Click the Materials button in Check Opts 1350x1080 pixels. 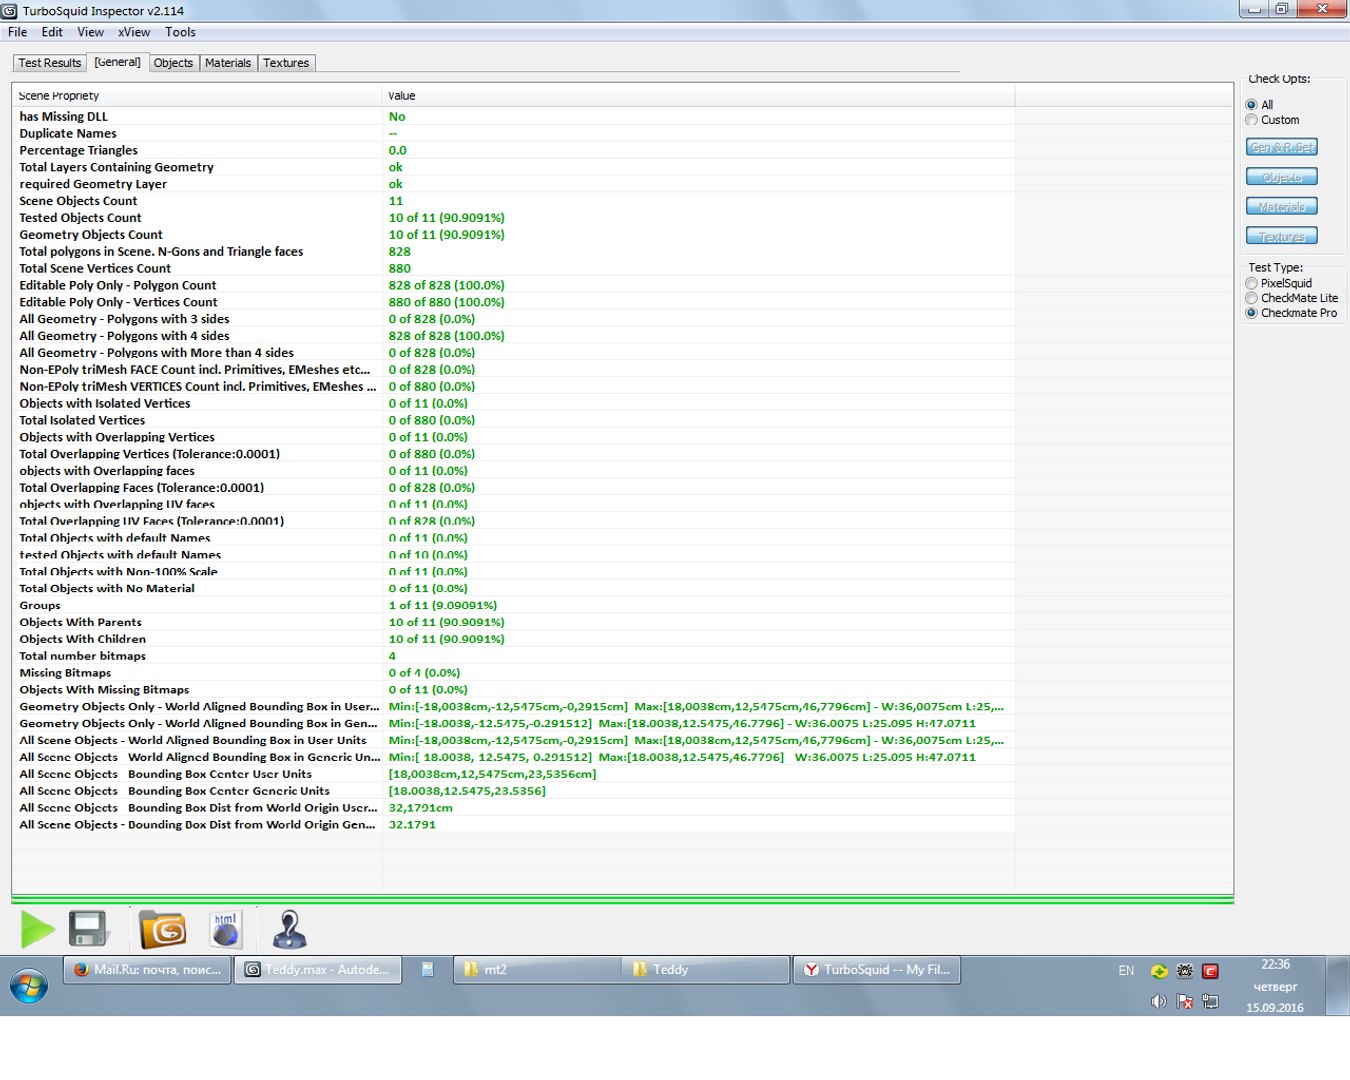click(x=1281, y=207)
